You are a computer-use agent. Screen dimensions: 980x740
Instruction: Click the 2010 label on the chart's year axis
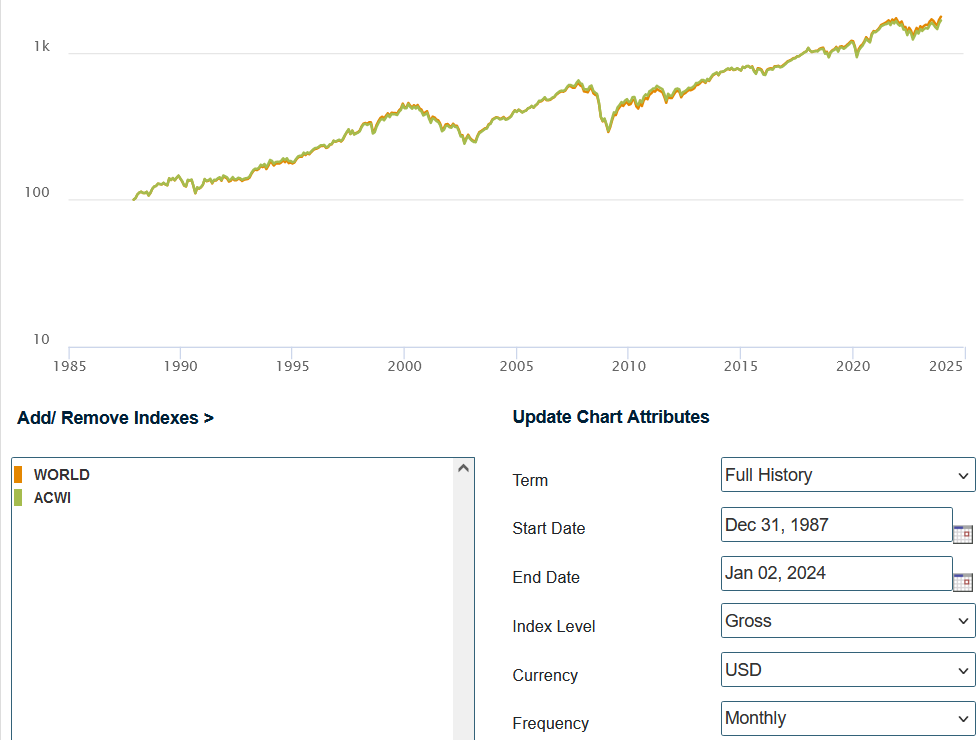tap(628, 366)
